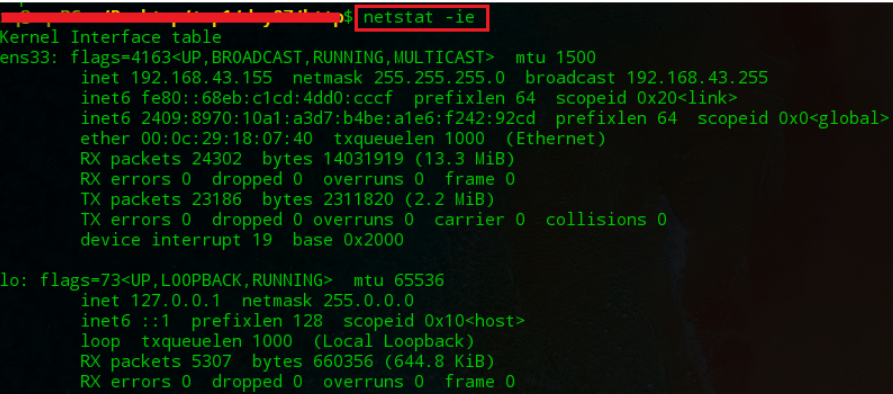Click the "ens33:" interface name
Screen dimensions: 893x394
30,58
